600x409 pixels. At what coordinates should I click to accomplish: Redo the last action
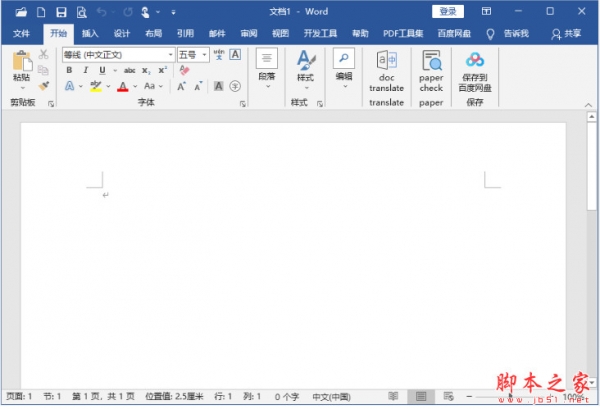tap(128, 12)
